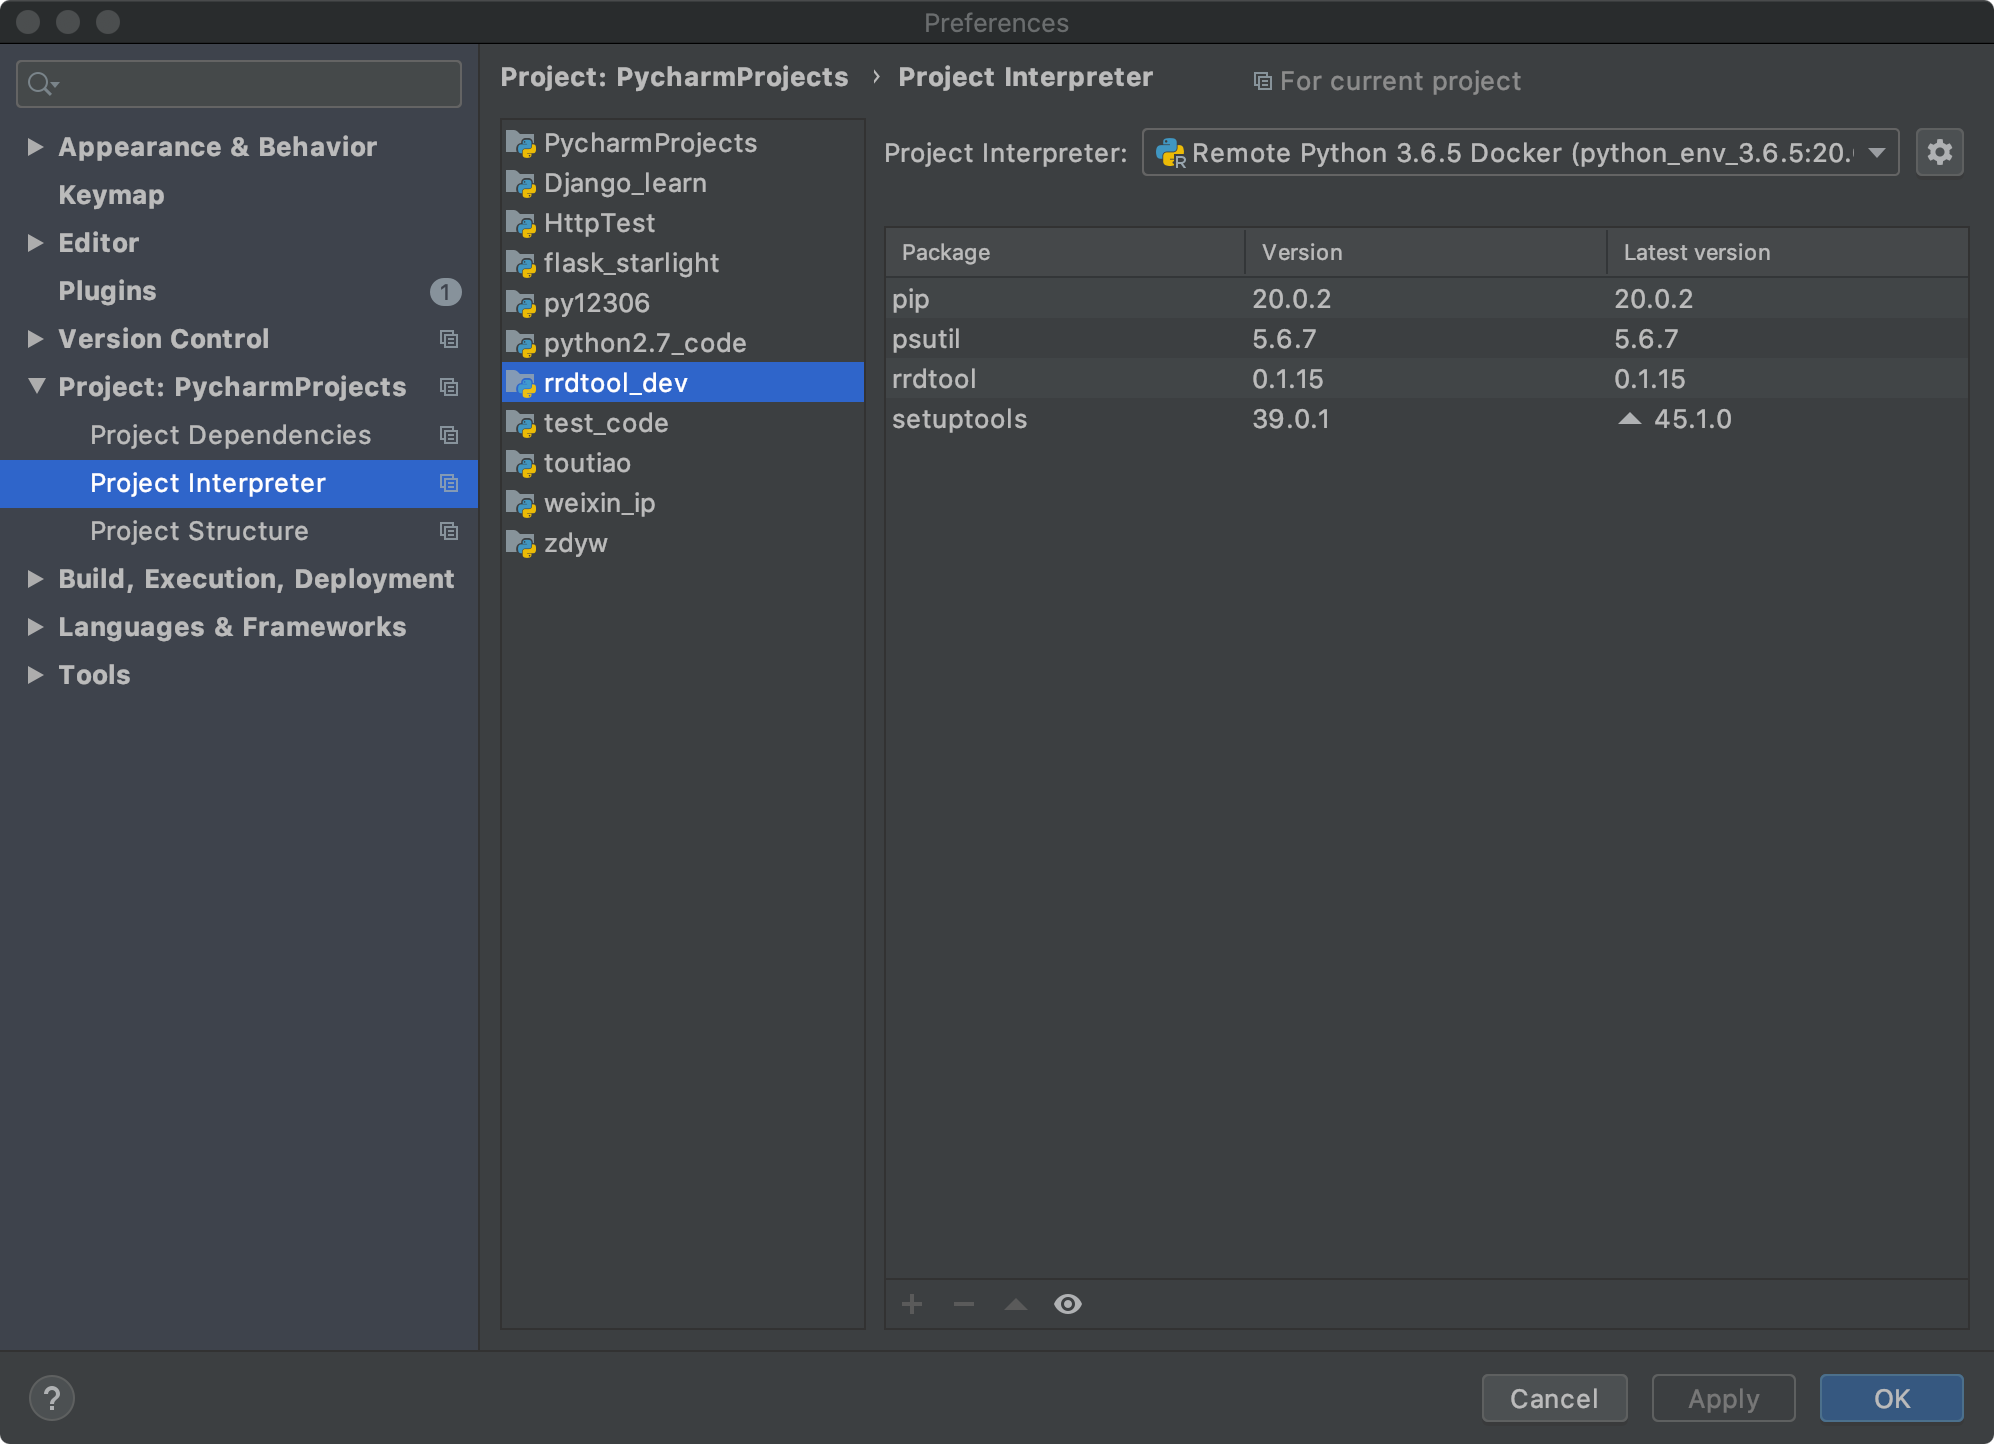This screenshot has width=1994, height=1444.
Task: Open the Keymap settings page
Action: click(x=111, y=195)
